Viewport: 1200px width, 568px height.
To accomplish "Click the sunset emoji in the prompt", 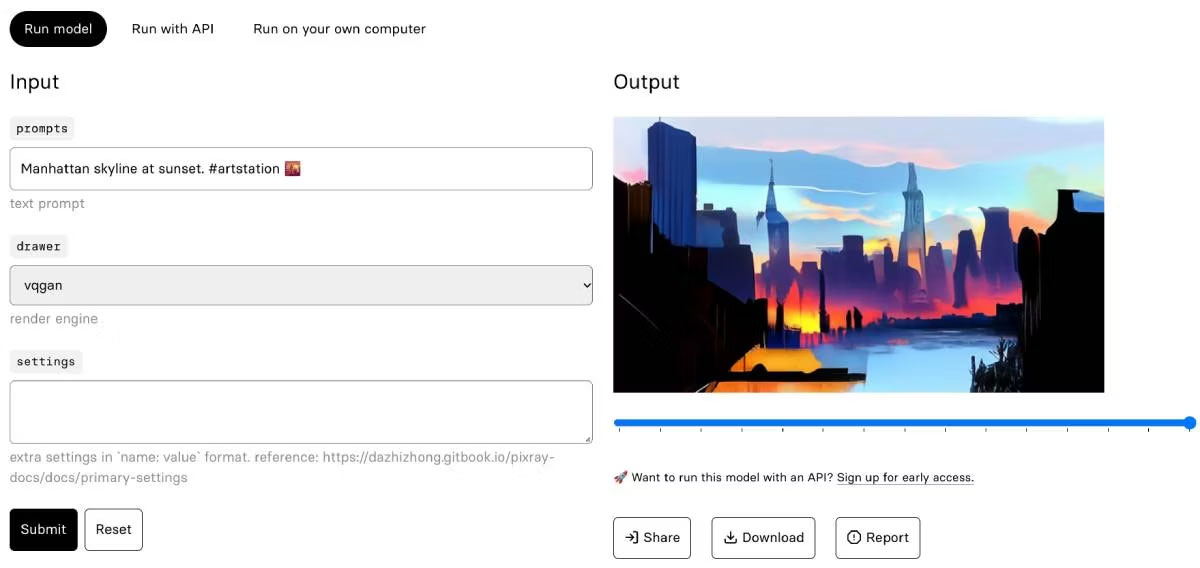I will pos(293,169).
